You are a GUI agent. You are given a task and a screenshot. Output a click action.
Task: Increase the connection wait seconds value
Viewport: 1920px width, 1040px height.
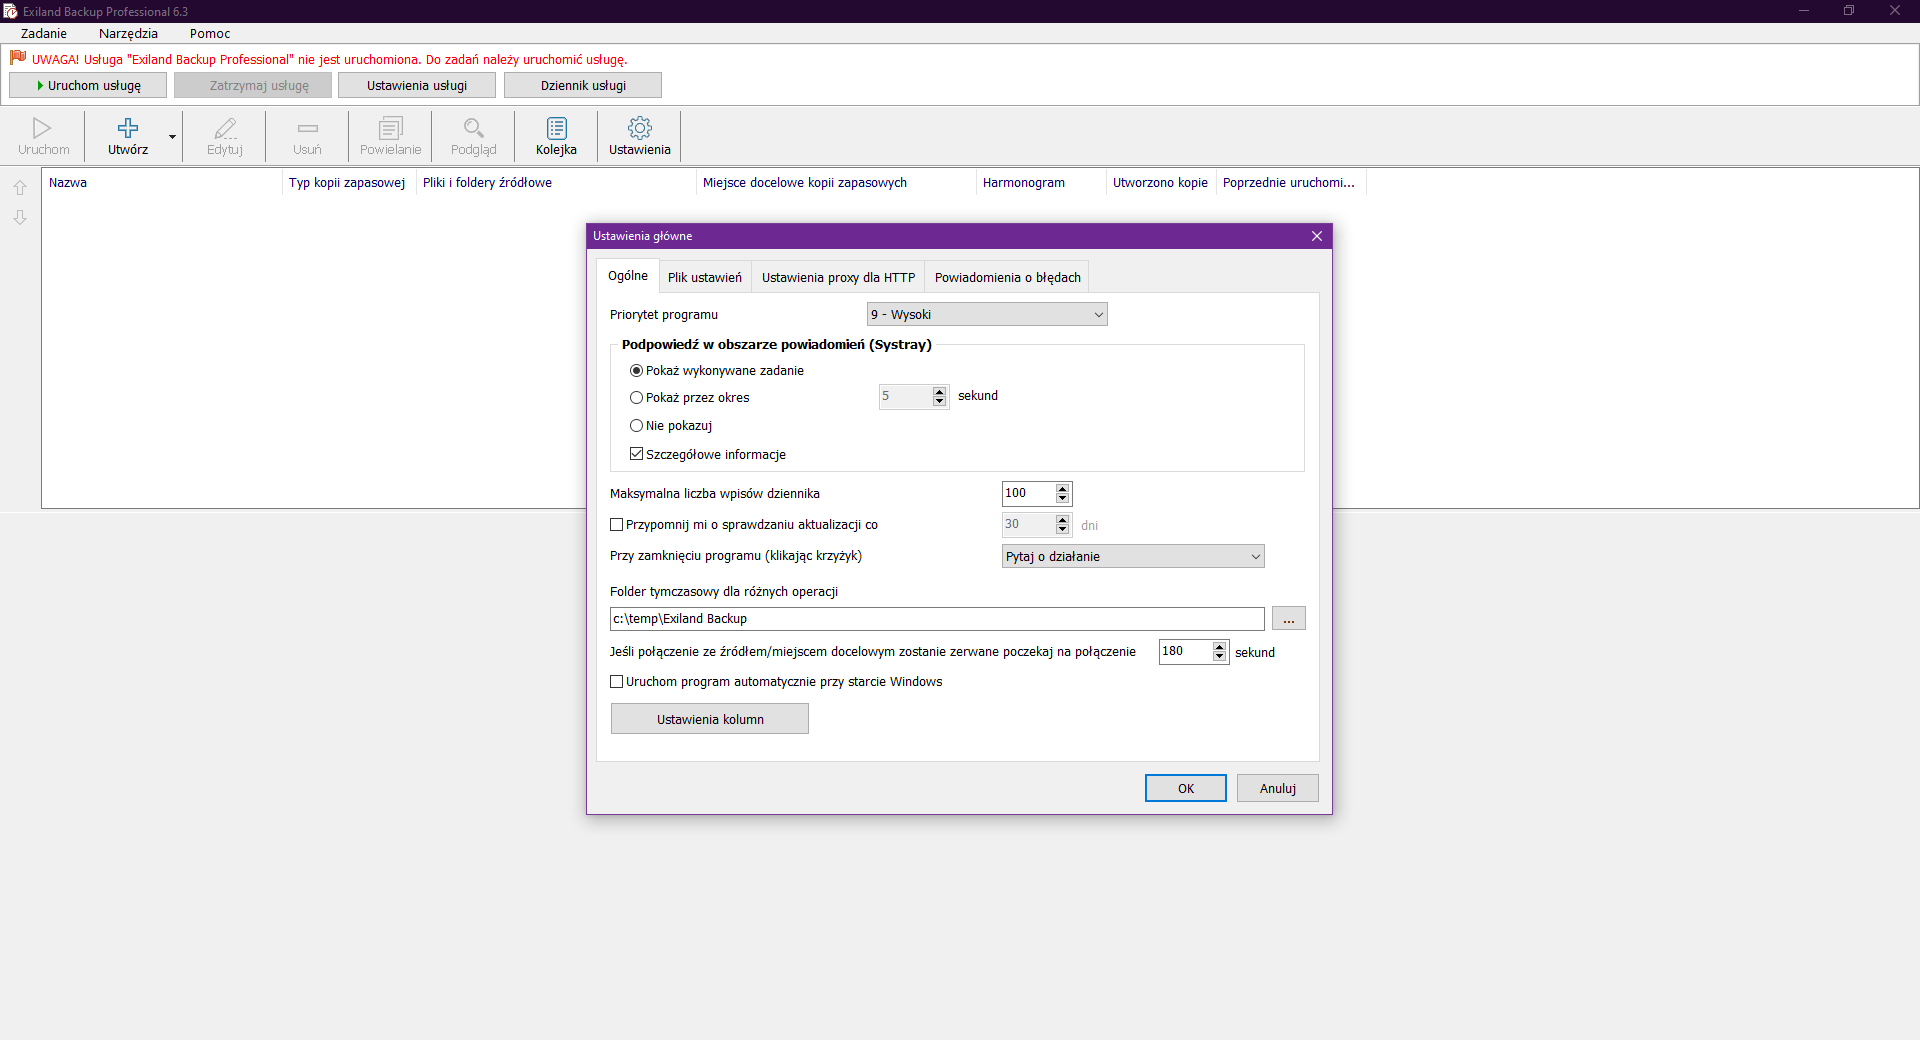[x=1219, y=647]
